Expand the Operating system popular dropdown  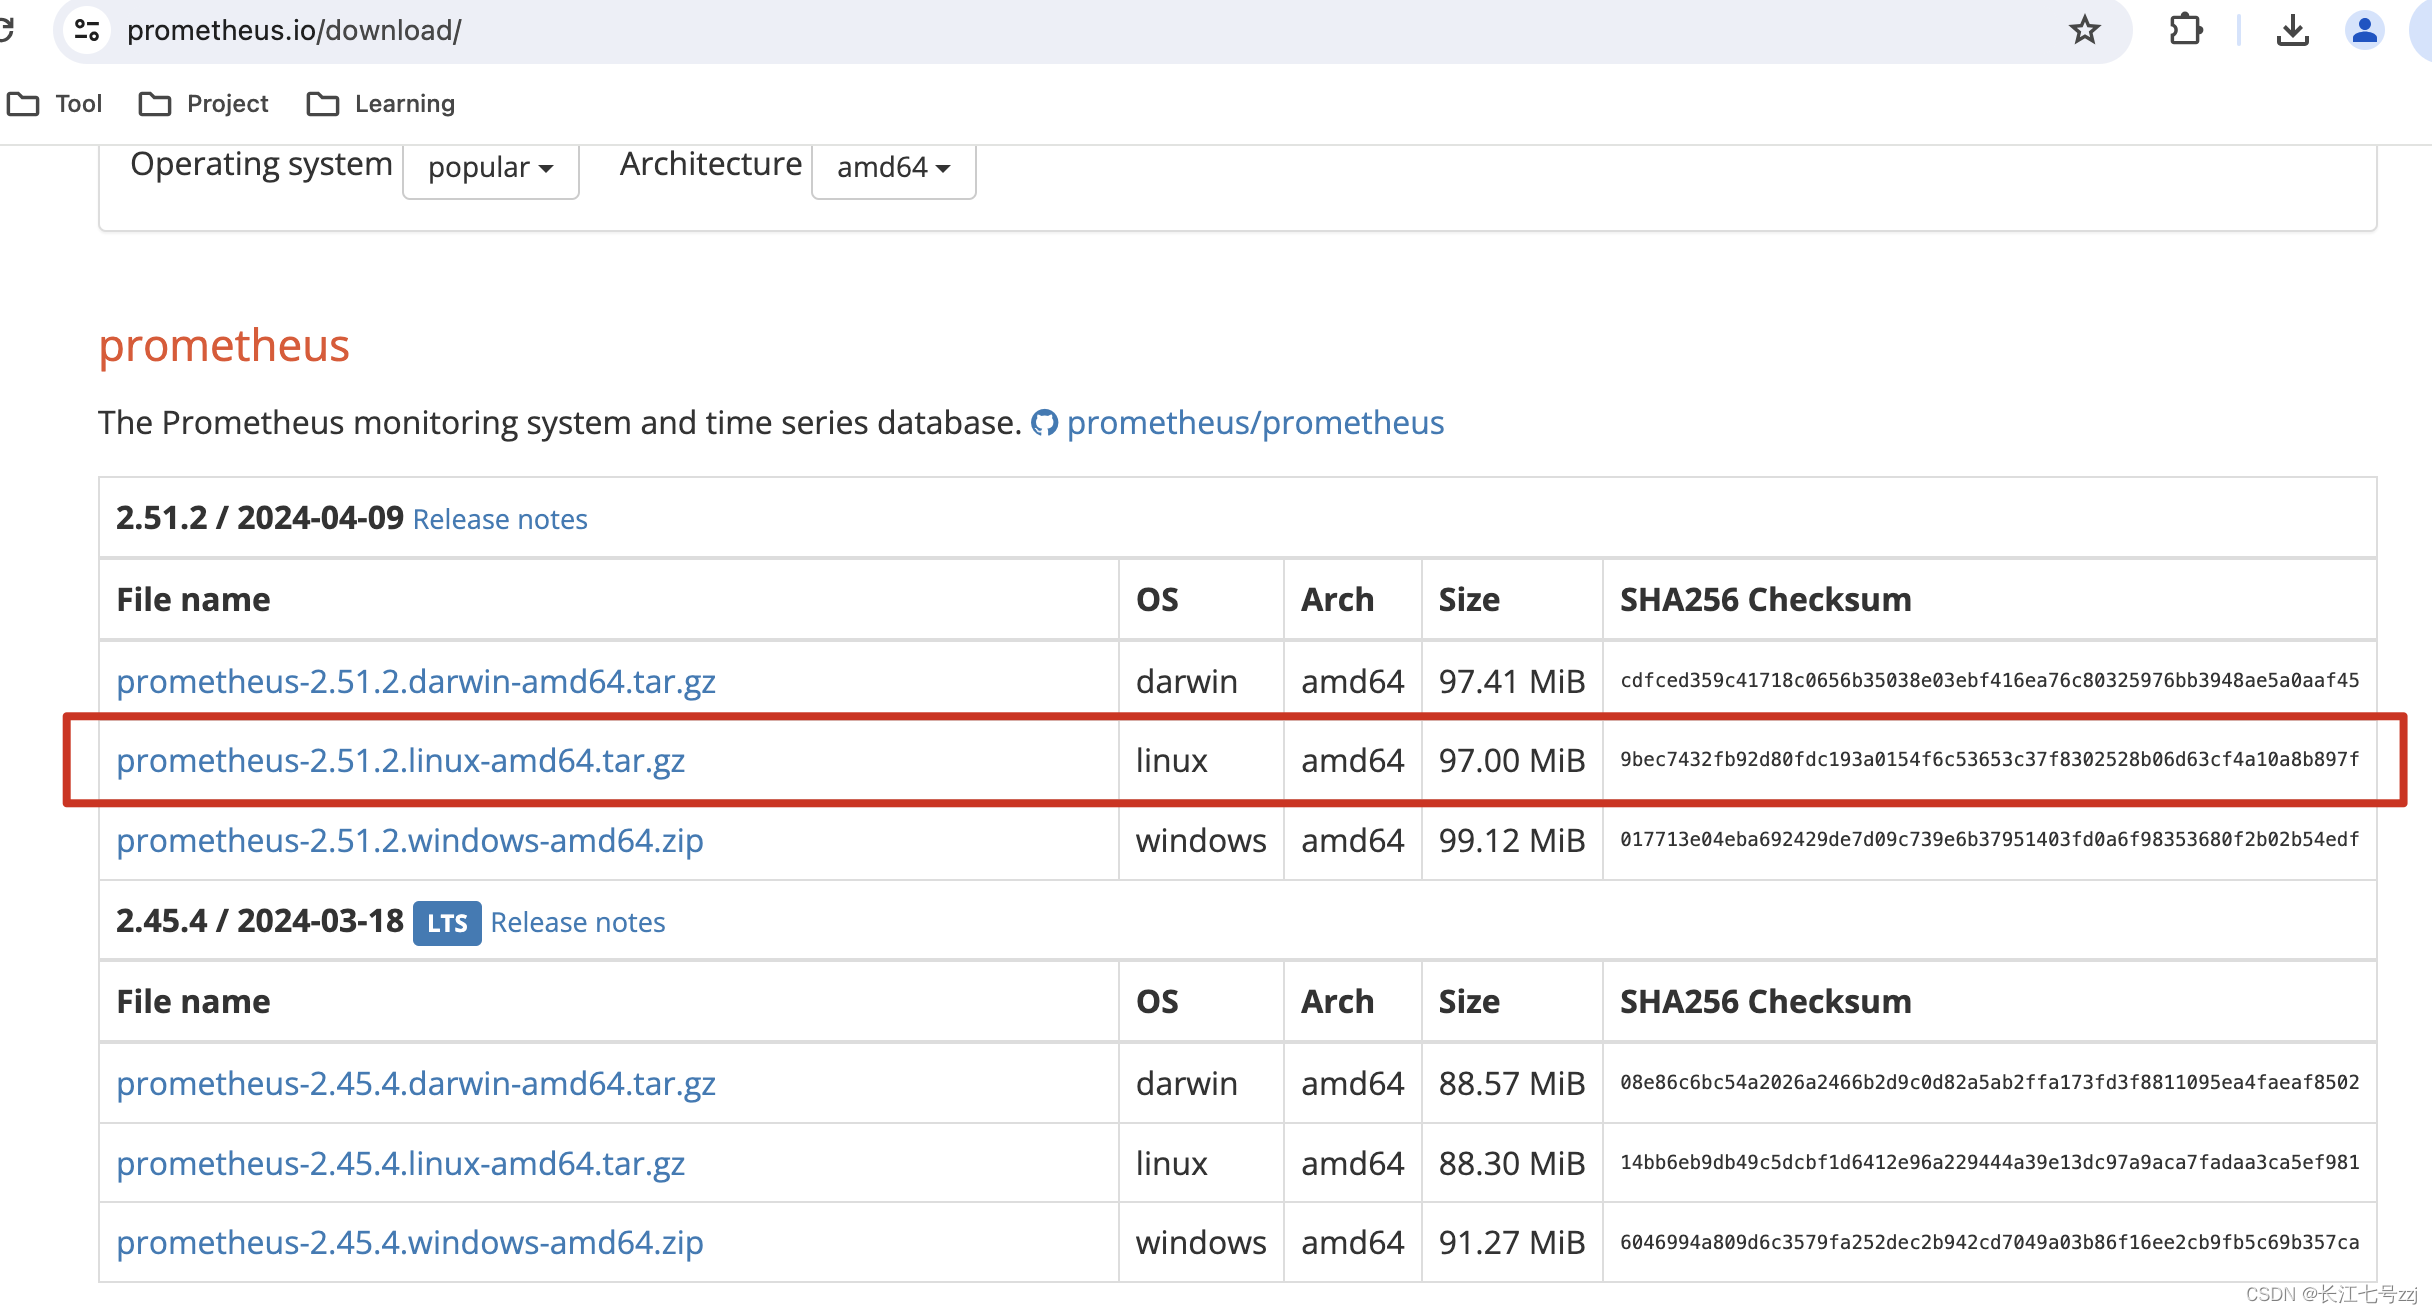490,168
